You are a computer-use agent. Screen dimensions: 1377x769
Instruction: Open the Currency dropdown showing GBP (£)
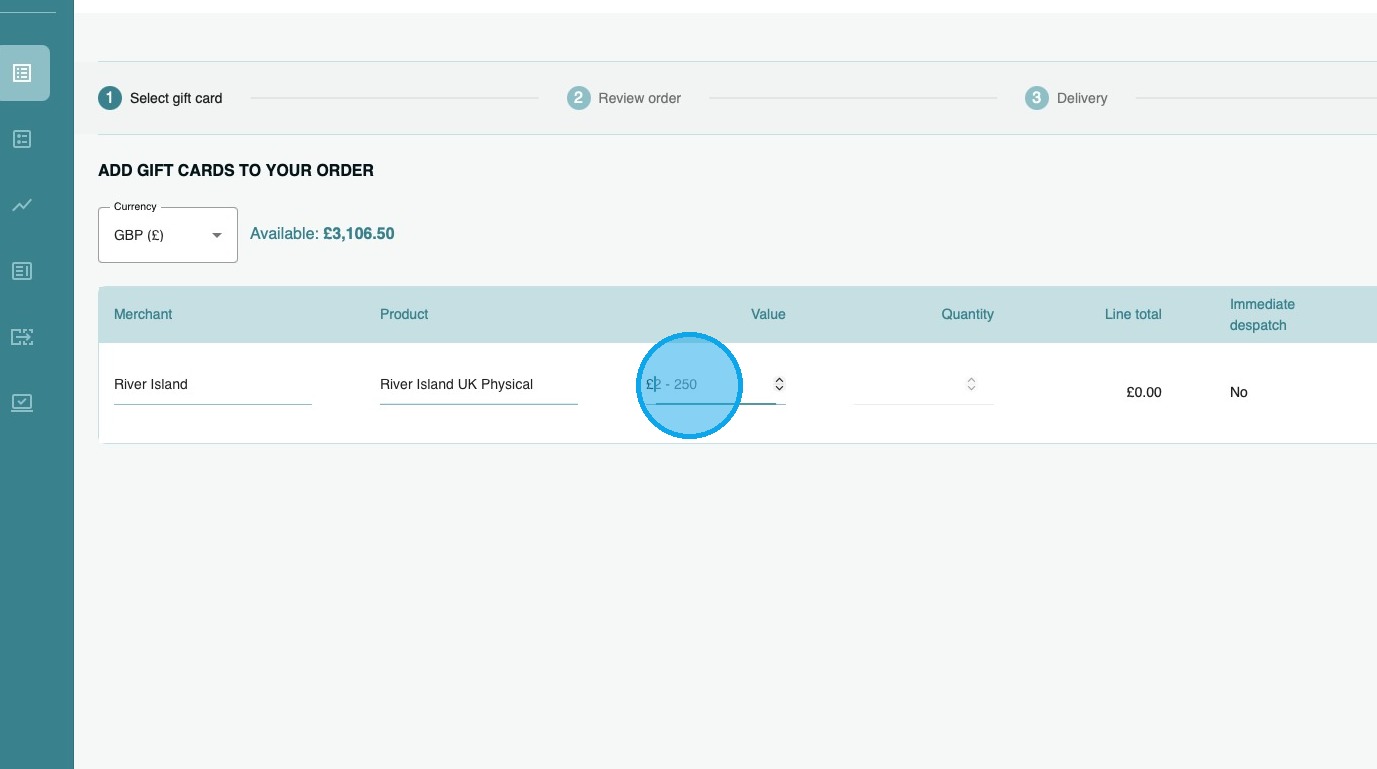point(168,235)
